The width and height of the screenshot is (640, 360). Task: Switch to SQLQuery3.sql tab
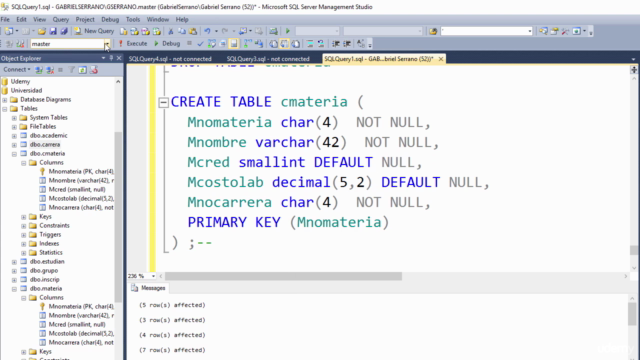point(268,59)
